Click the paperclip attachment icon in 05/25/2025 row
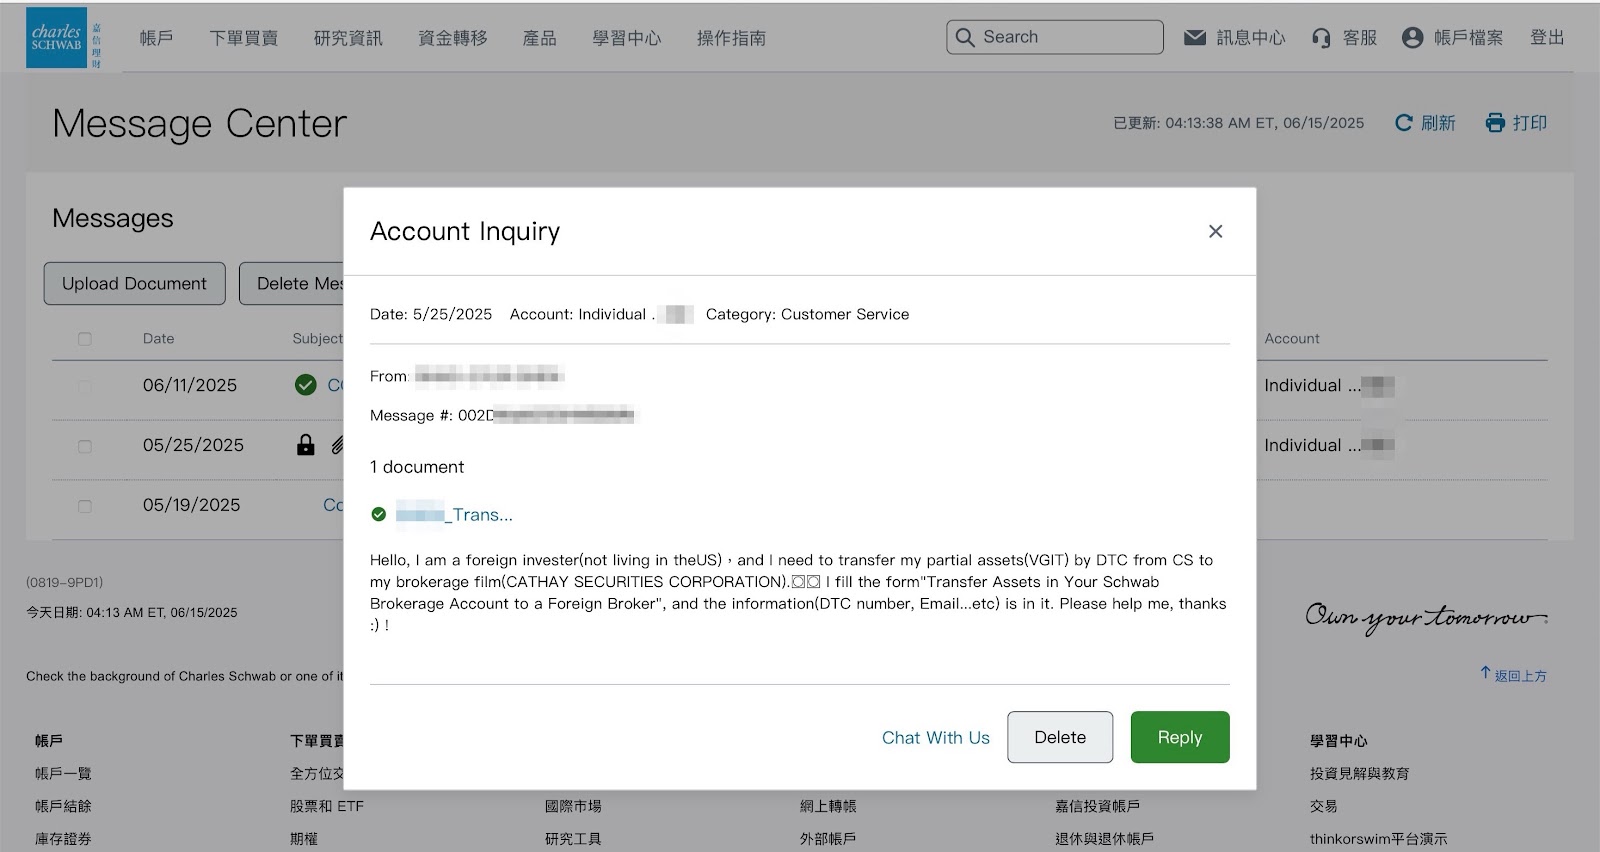 (337, 445)
